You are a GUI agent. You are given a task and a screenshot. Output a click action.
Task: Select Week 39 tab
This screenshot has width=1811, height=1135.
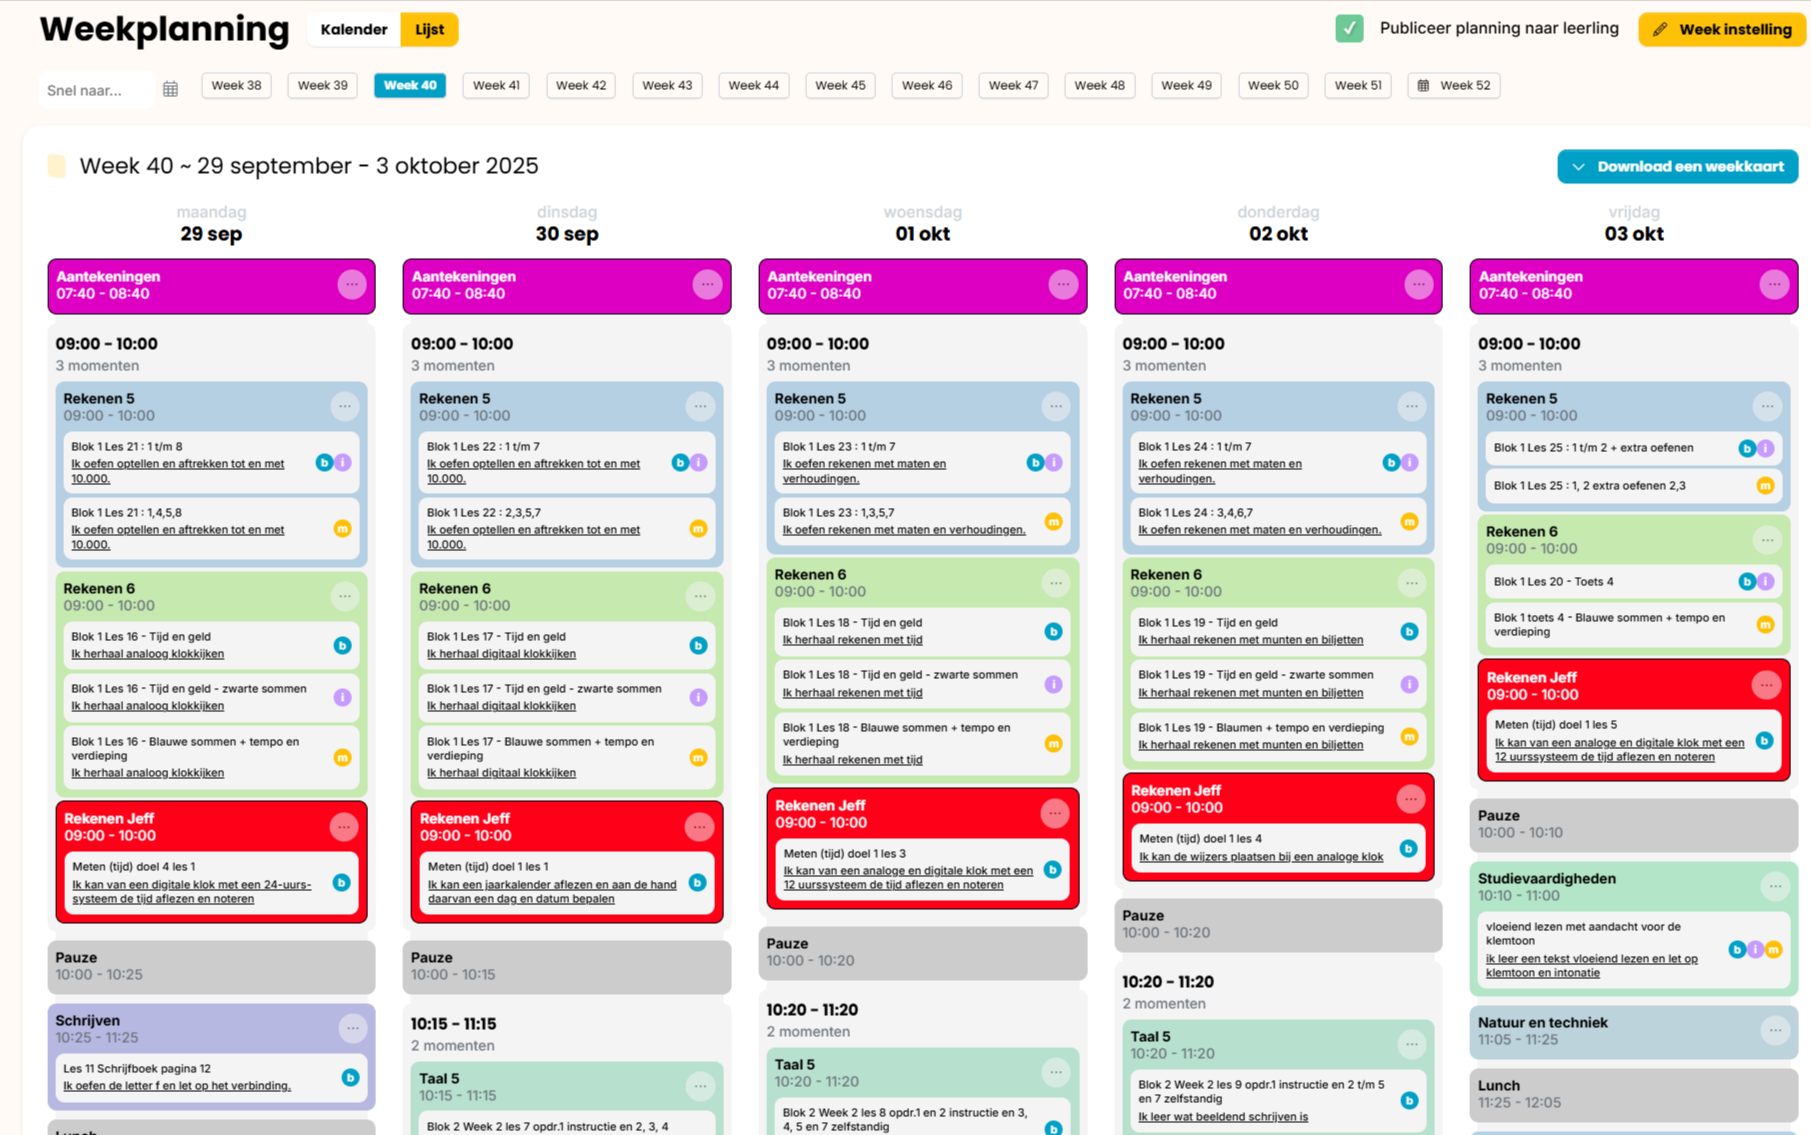322,86
